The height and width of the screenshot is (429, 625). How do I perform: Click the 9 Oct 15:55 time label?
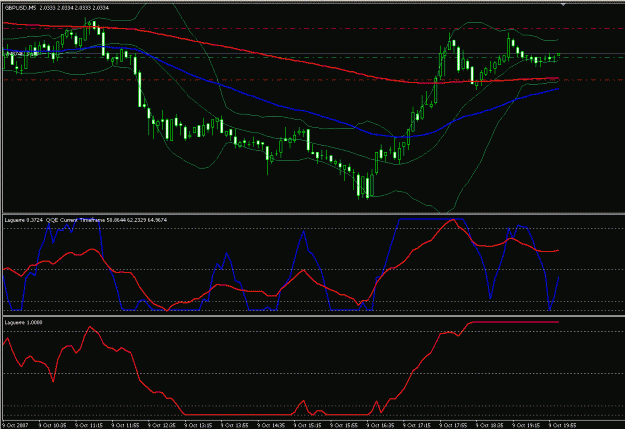[344, 425]
